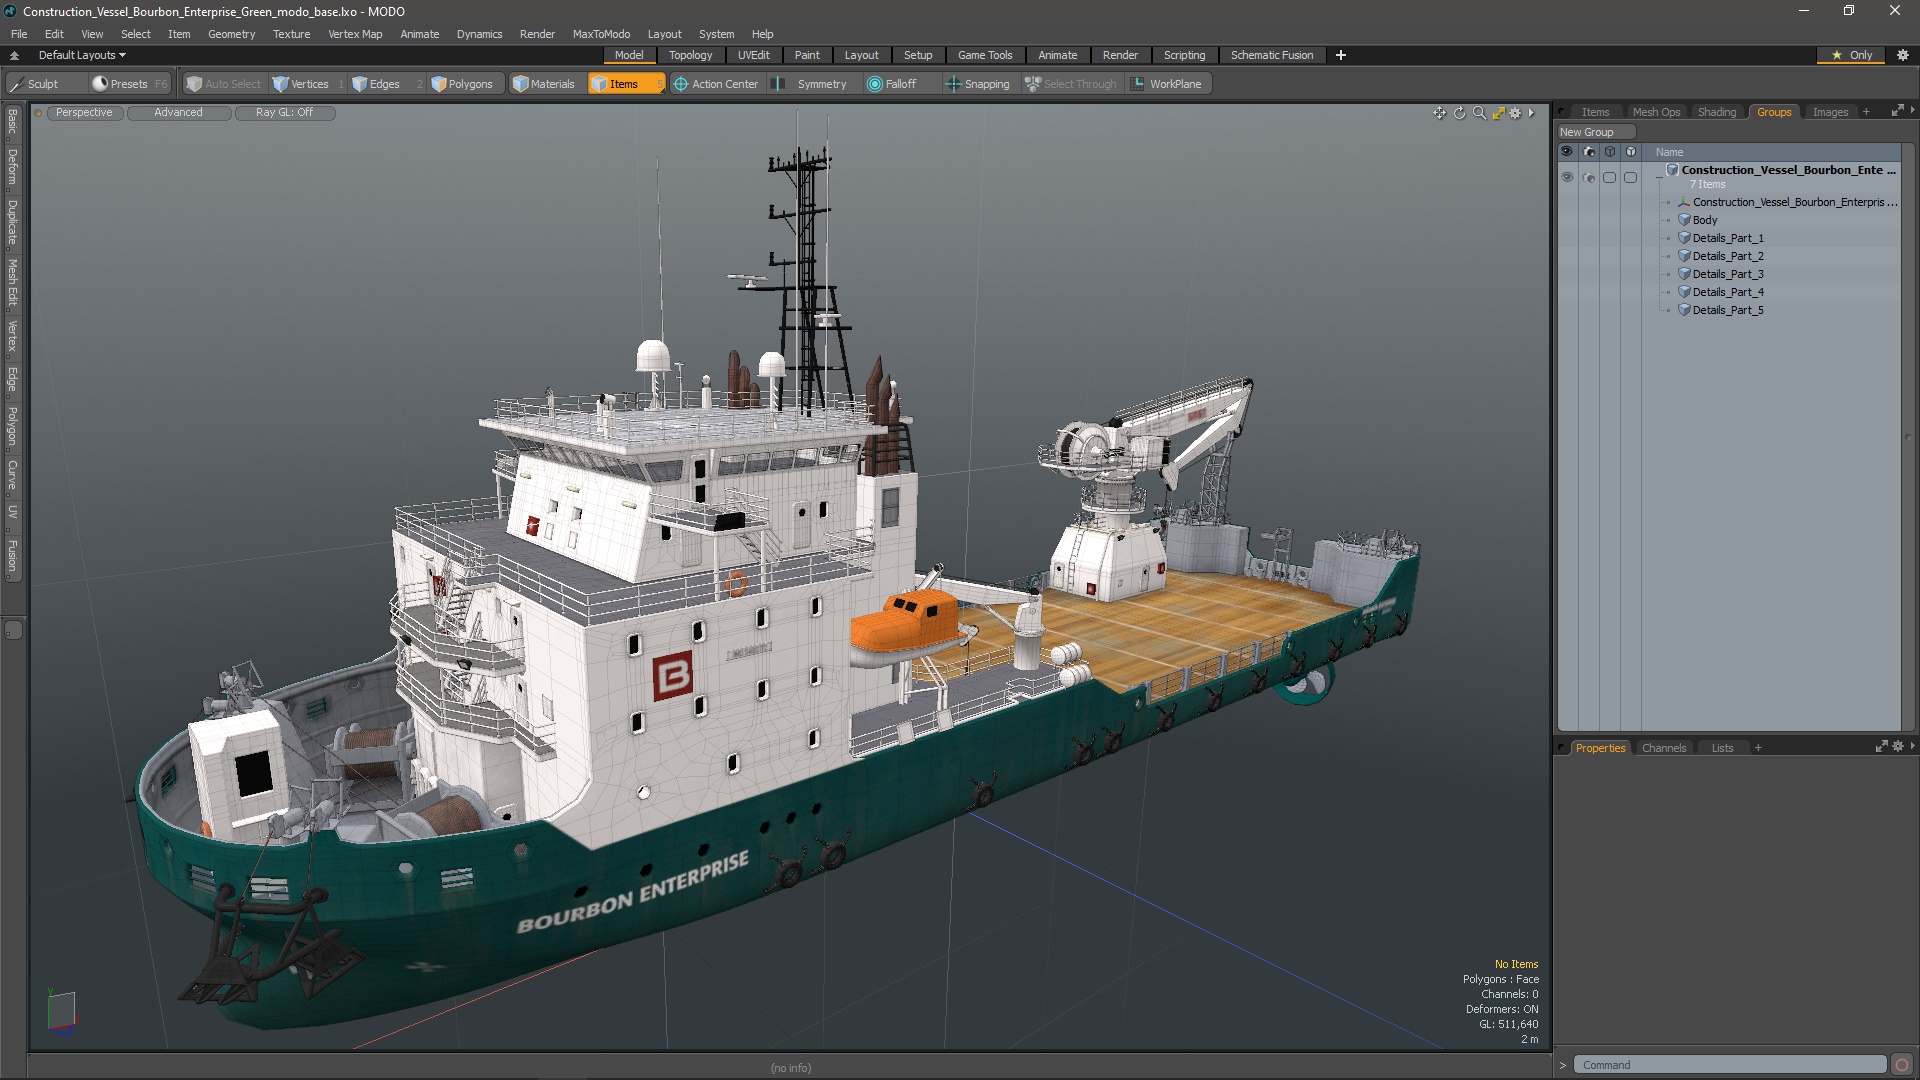The image size is (1920, 1080).
Task: Open the Basic vertical side tab
Action: [x=12, y=122]
